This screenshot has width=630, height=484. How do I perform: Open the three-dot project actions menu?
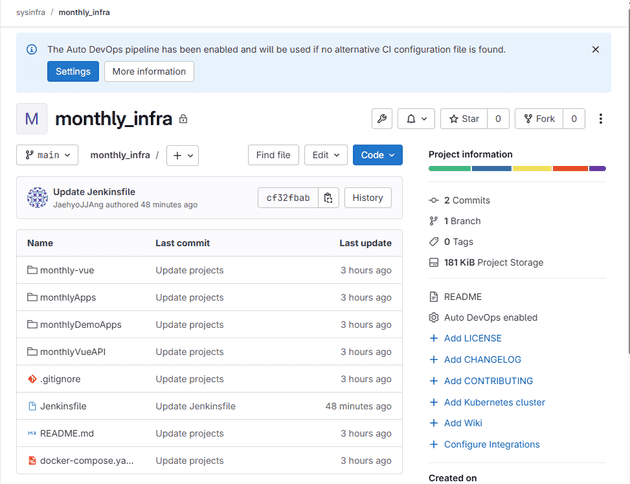[600, 119]
